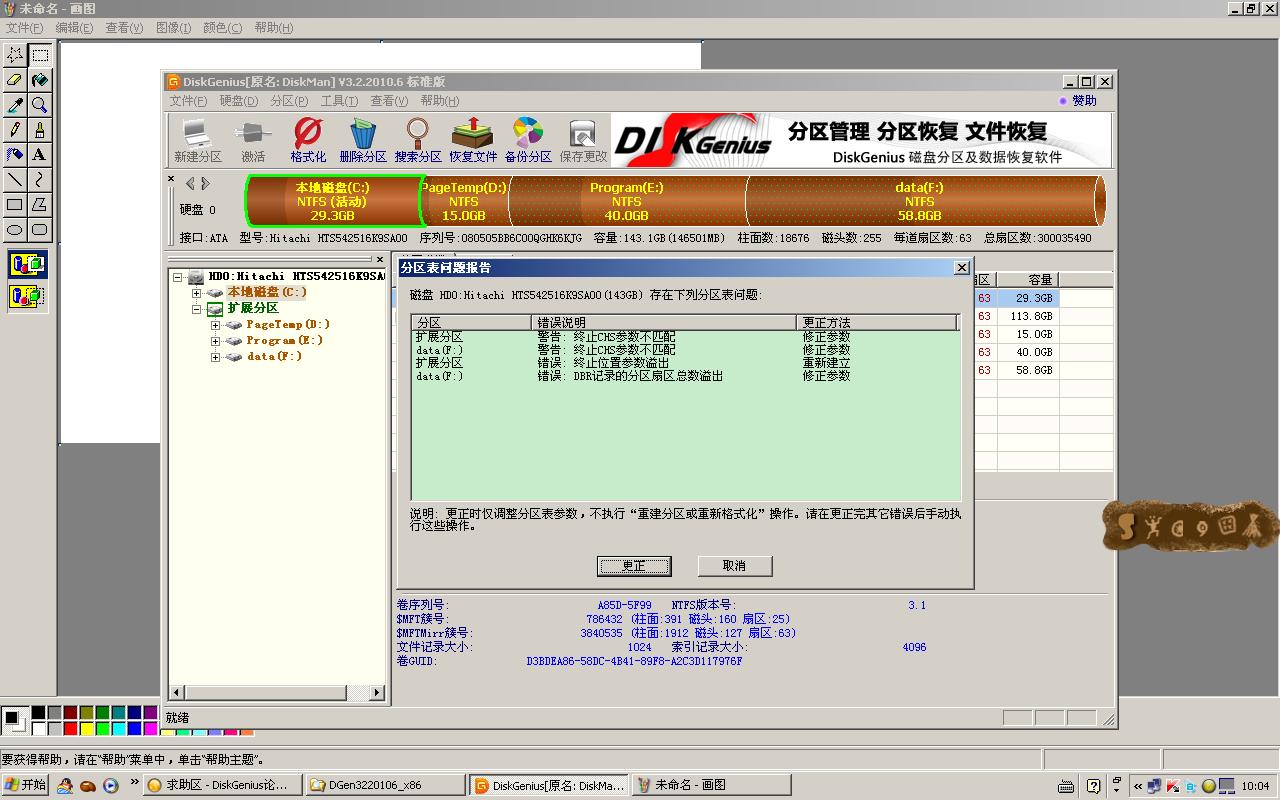
Task: Choose the brush tool in Paint
Action: (40, 130)
